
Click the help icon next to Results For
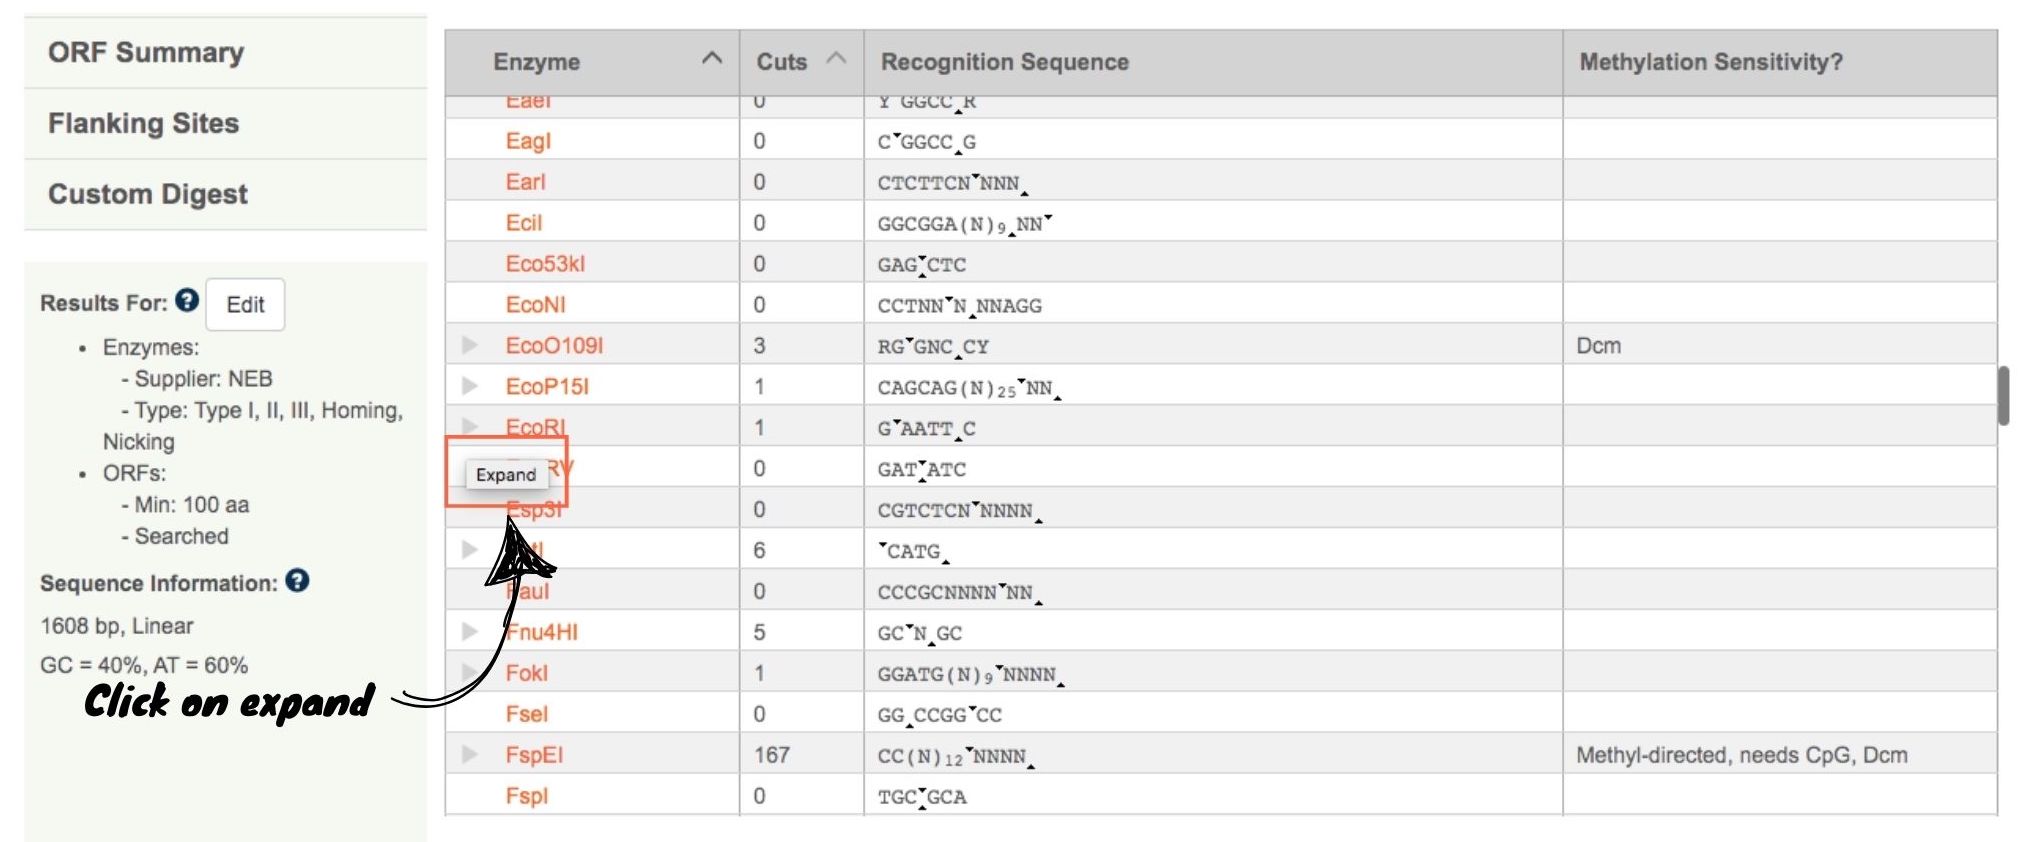(x=187, y=300)
